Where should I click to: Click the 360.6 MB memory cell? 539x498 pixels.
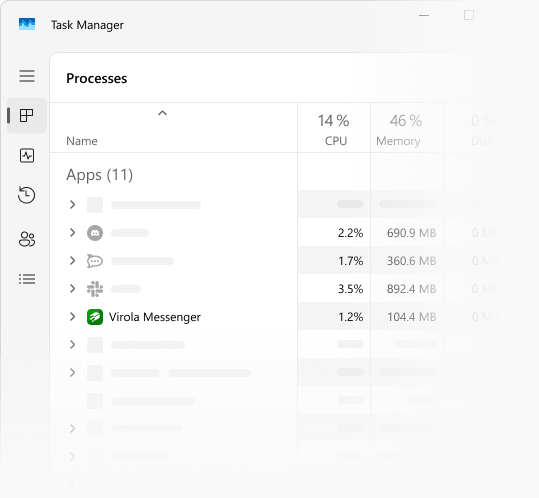coord(411,261)
